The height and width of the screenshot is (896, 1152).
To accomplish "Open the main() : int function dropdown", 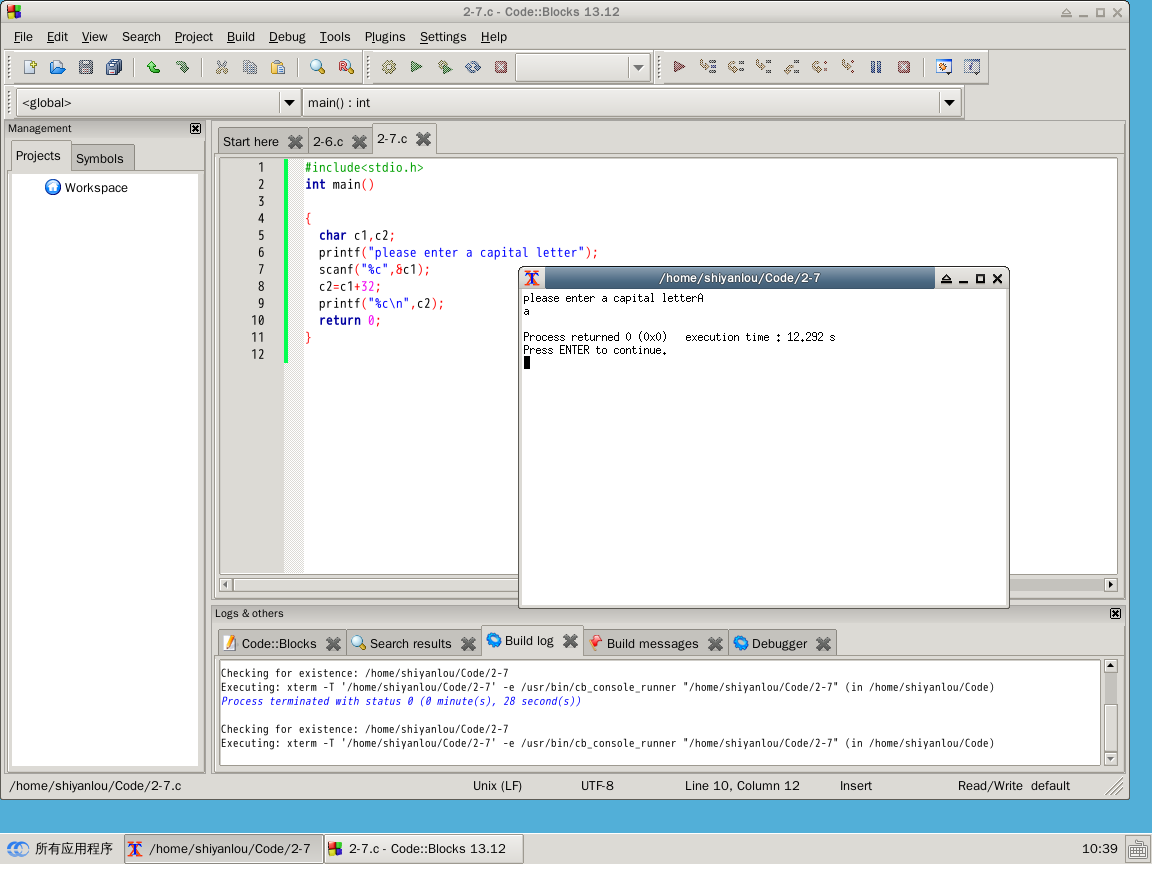I will coord(949,103).
